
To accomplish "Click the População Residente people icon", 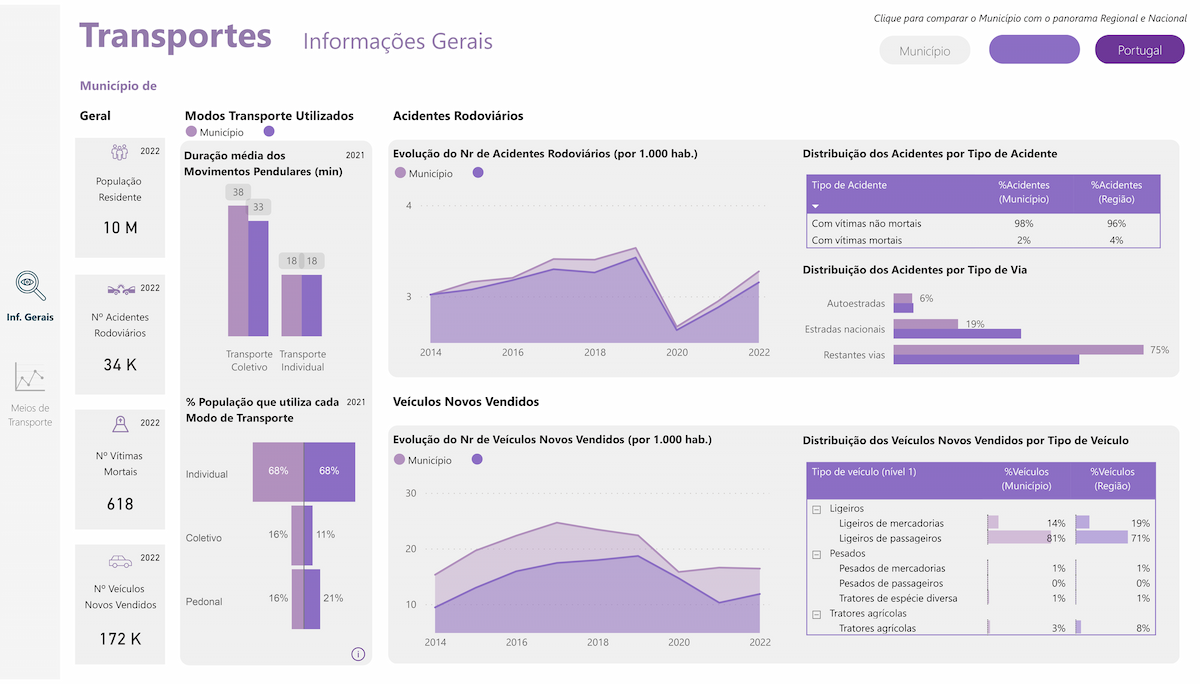I will point(120,152).
